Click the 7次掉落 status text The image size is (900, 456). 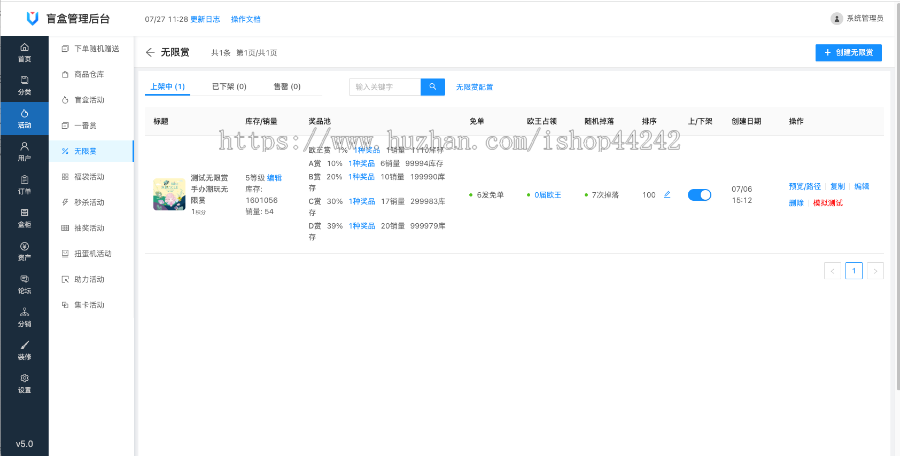point(605,195)
